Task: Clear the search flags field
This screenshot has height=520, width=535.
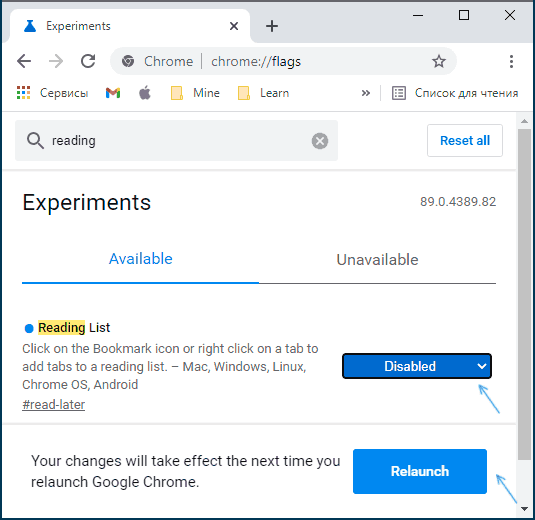Action: (x=320, y=141)
